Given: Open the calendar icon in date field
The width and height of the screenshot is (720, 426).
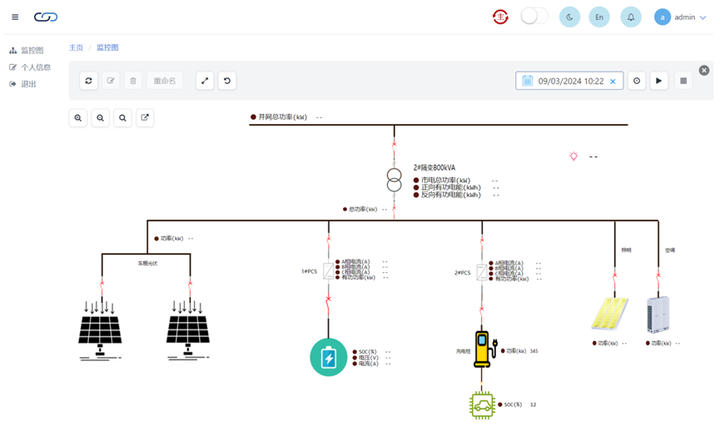Looking at the screenshot, I should [x=528, y=81].
